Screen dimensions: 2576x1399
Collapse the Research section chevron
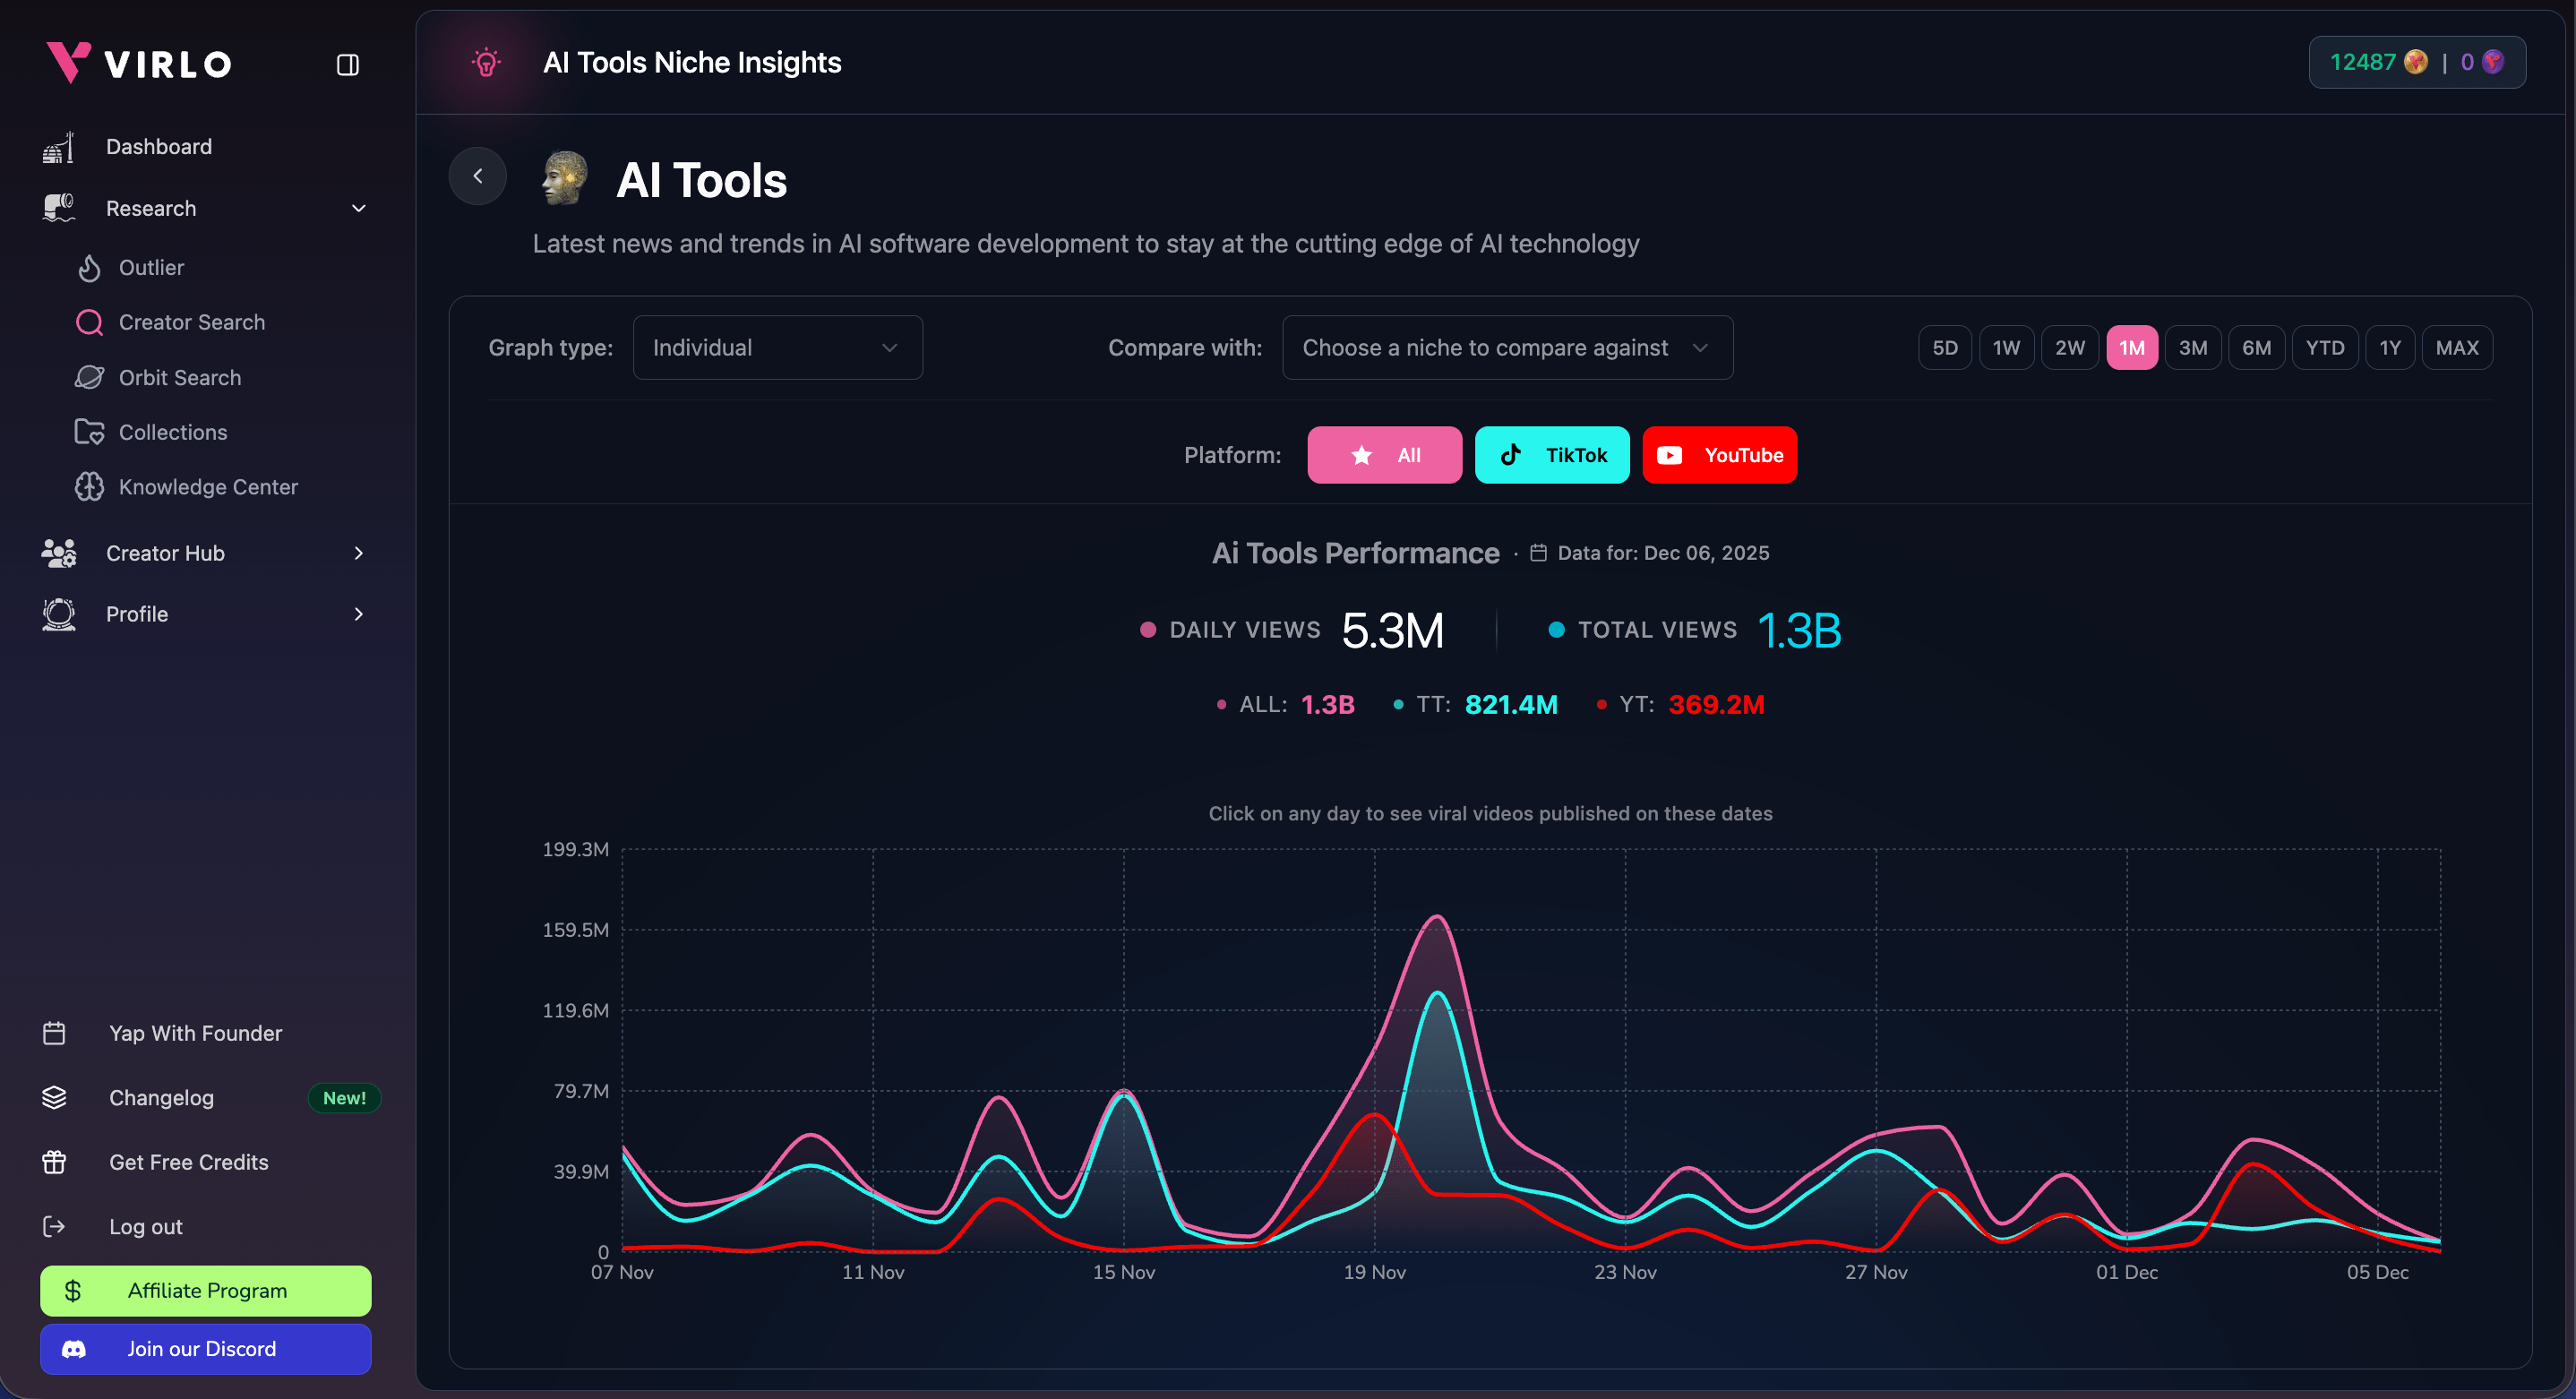click(x=357, y=208)
